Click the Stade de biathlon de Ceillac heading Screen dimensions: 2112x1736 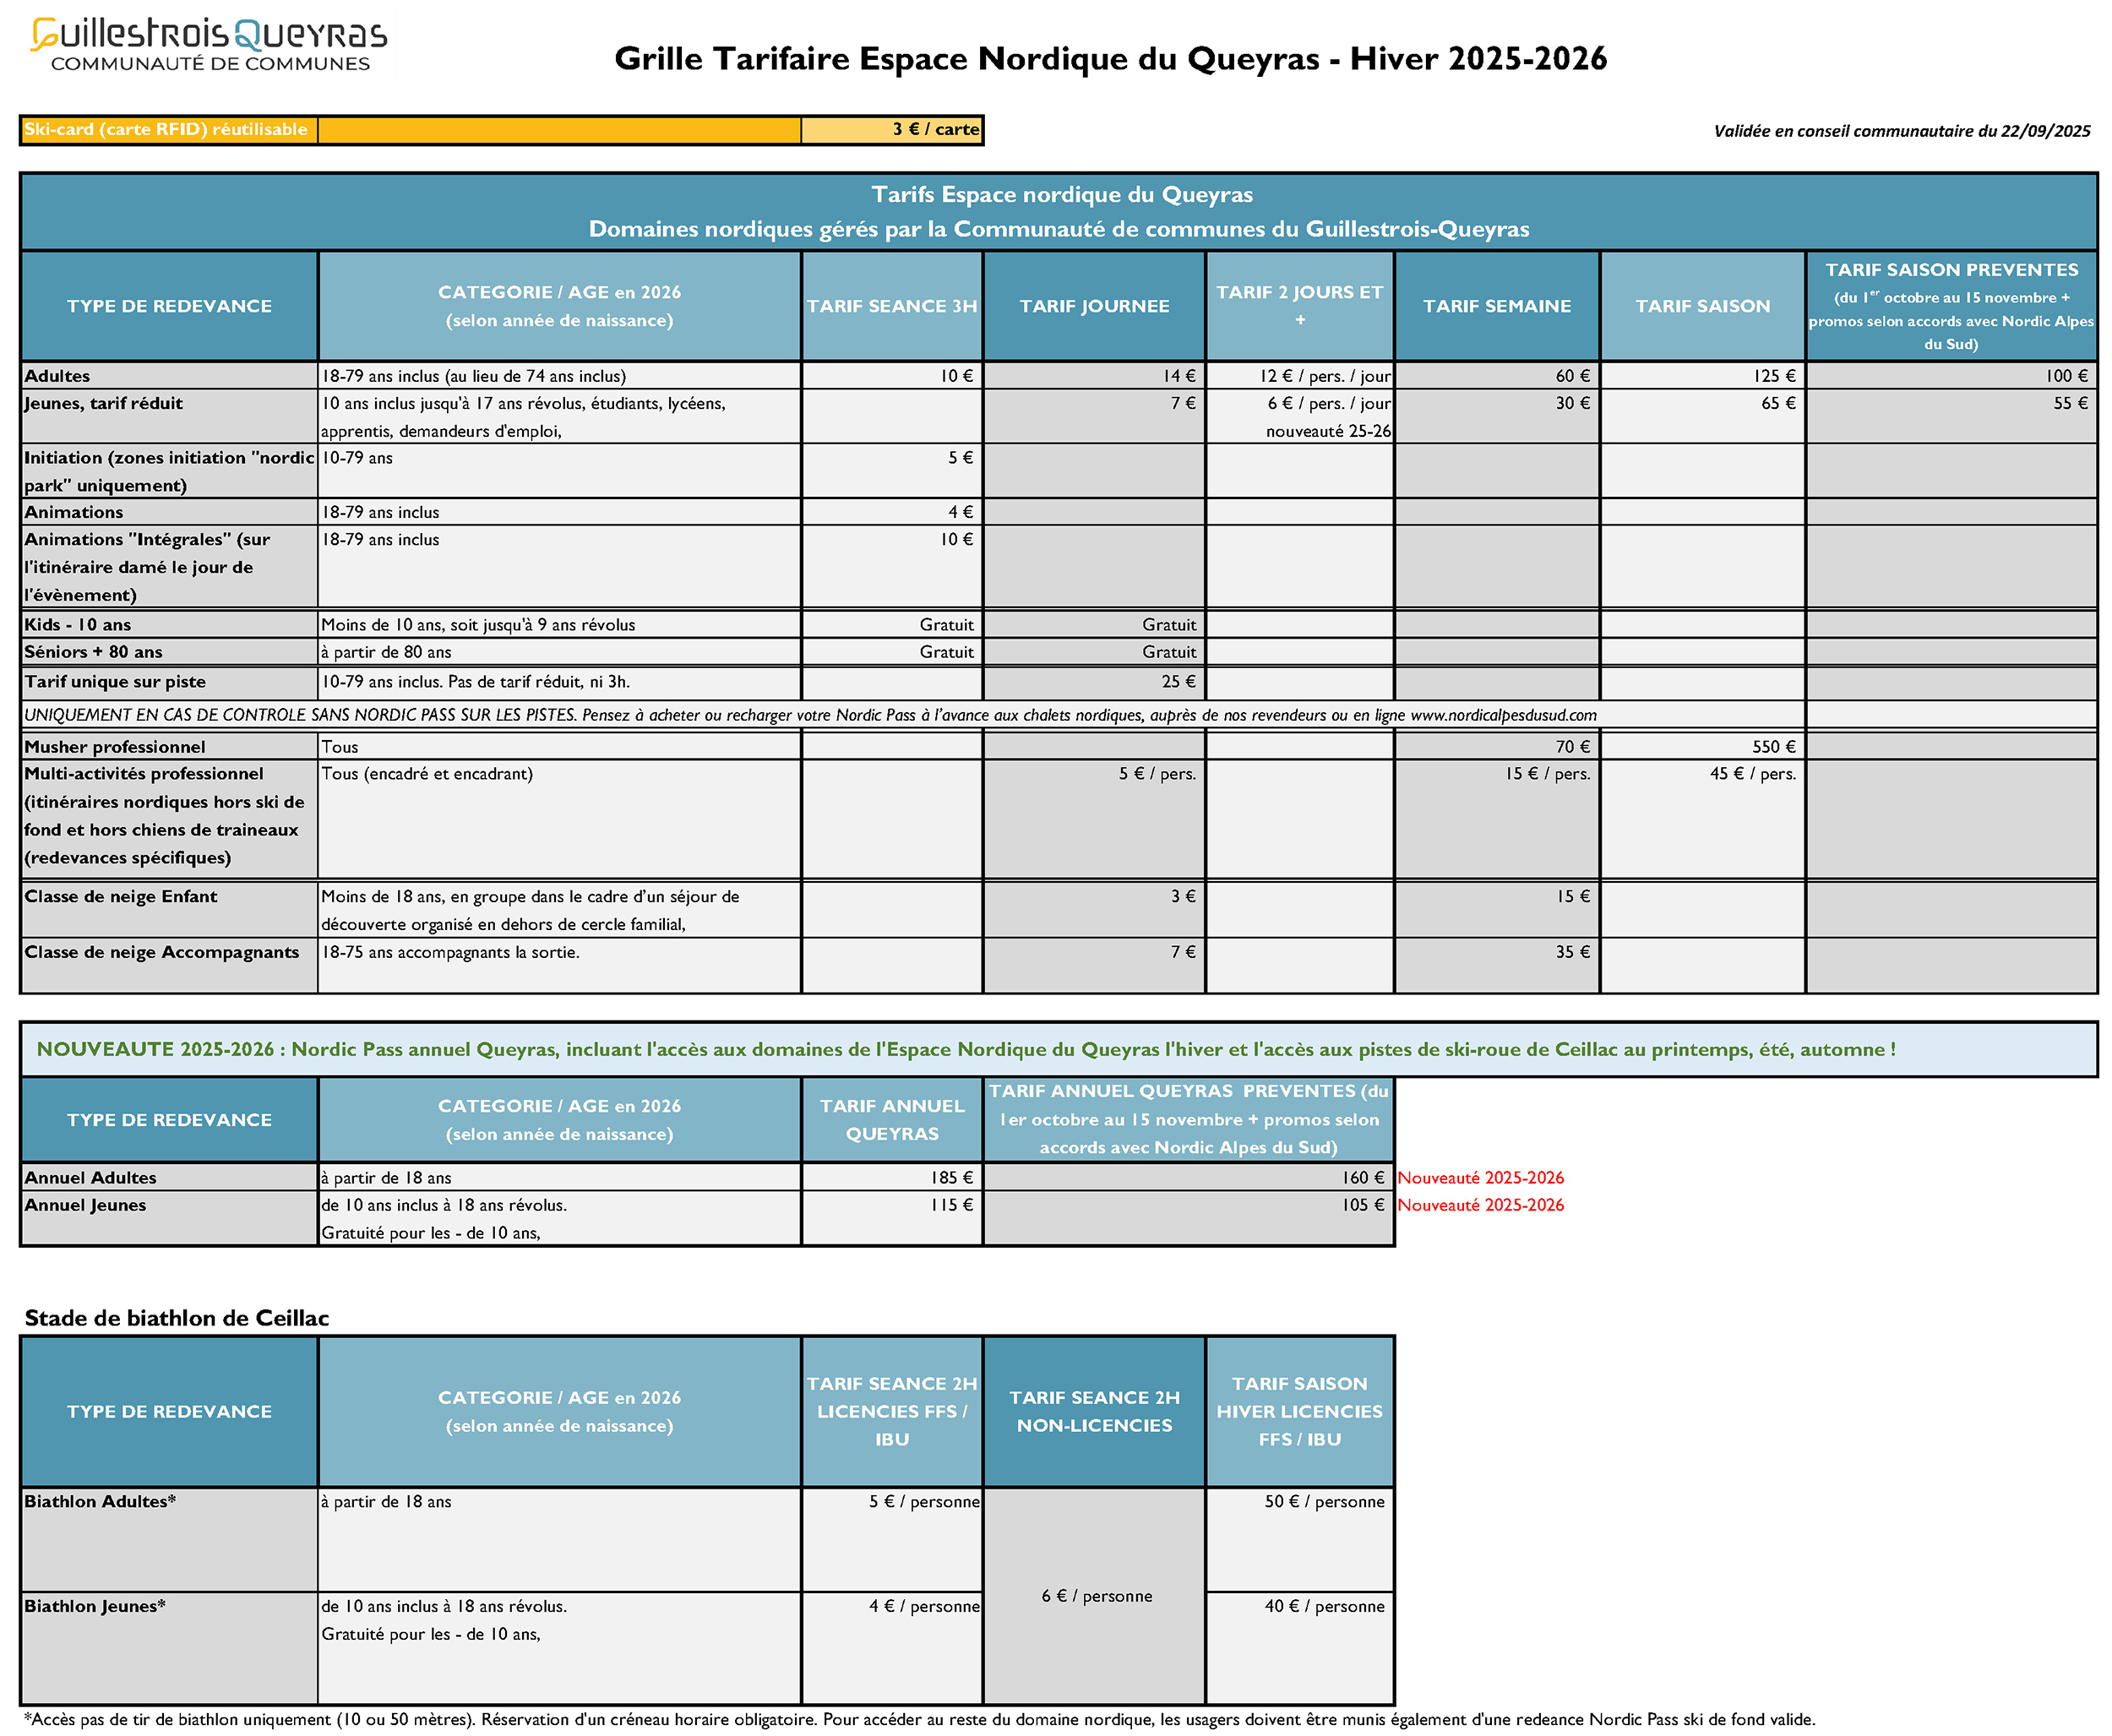(x=177, y=1318)
